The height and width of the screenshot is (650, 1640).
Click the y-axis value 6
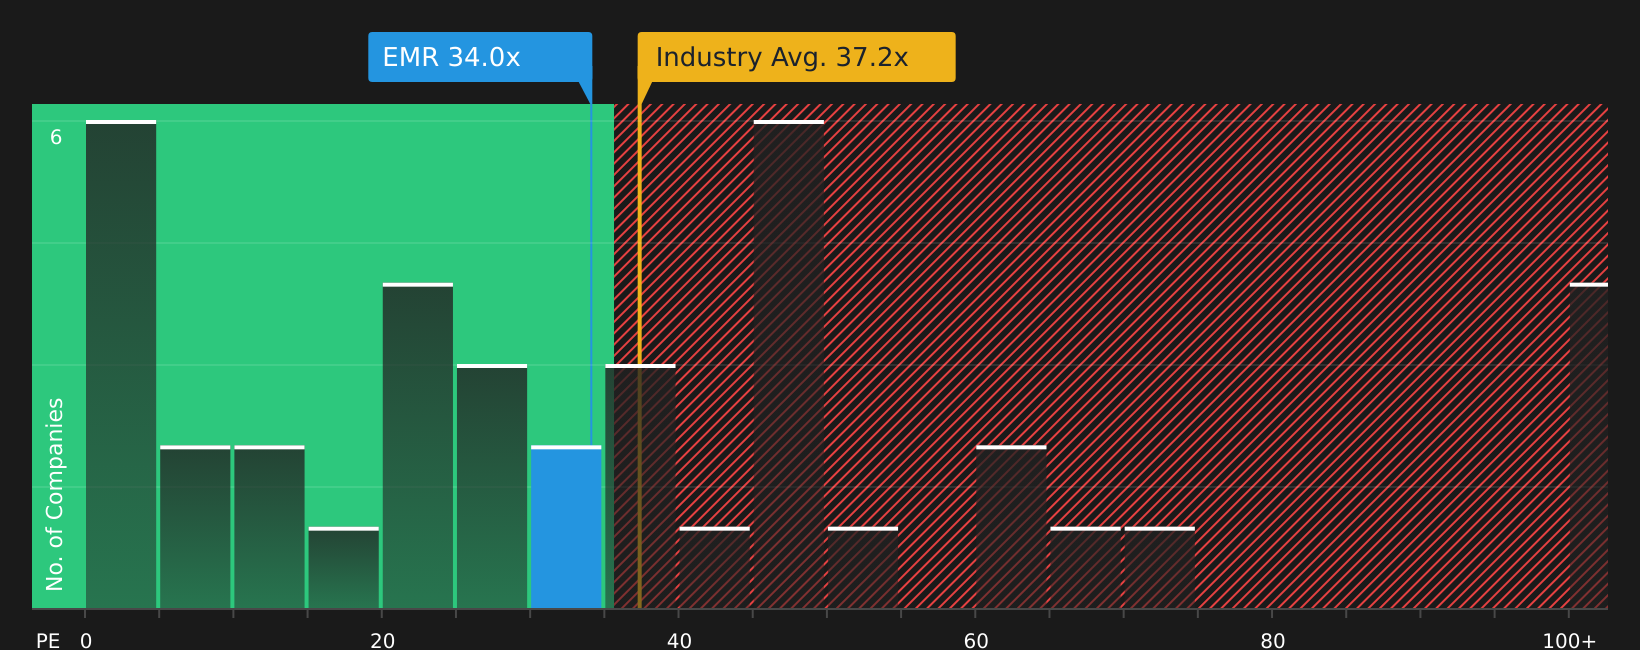56,137
